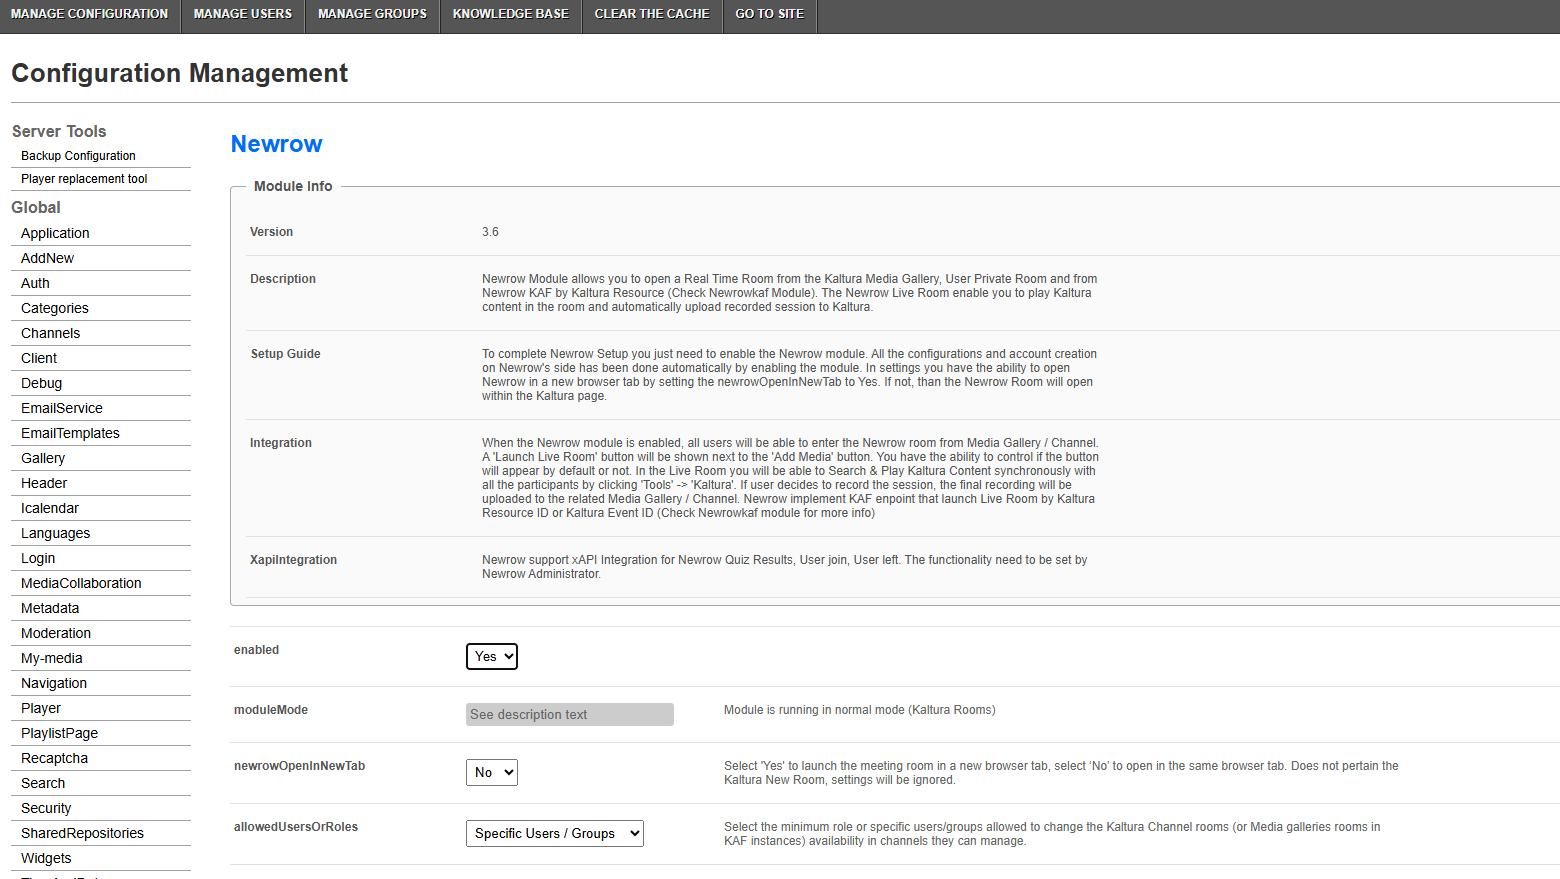Image resolution: width=1560 pixels, height=879 pixels.
Task: Click the version value 3.6
Action: [490, 232]
